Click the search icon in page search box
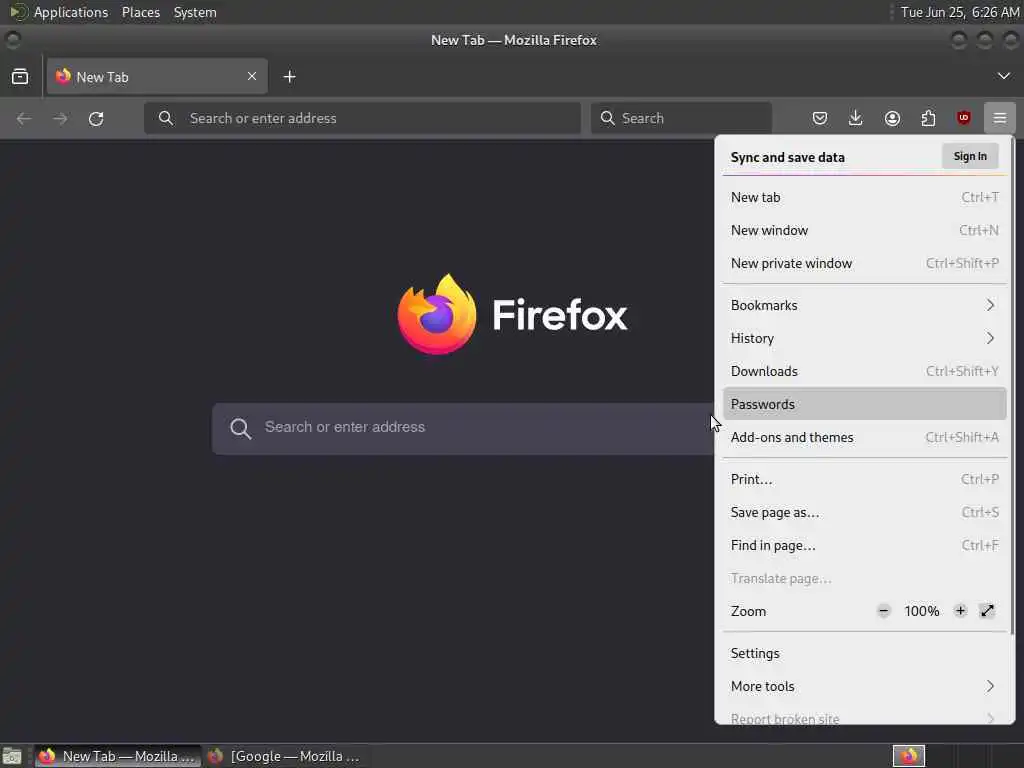The image size is (1024, 768). (240, 428)
